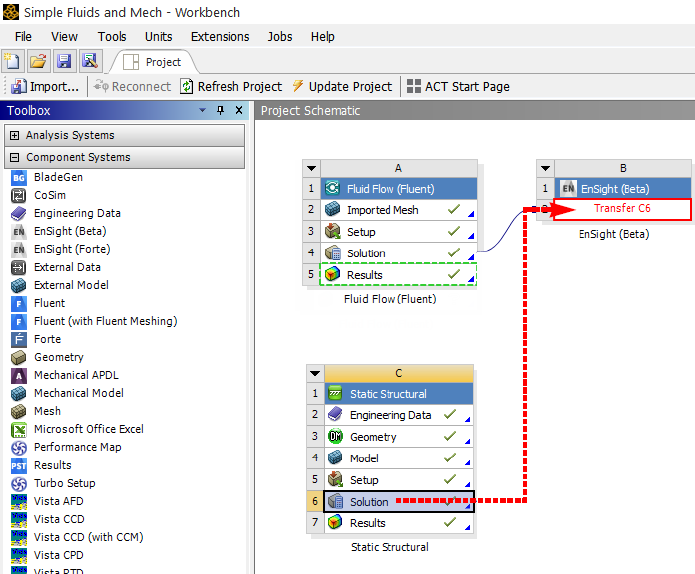Select Model cell in Static Structural
695x574 pixels.
click(x=399, y=458)
